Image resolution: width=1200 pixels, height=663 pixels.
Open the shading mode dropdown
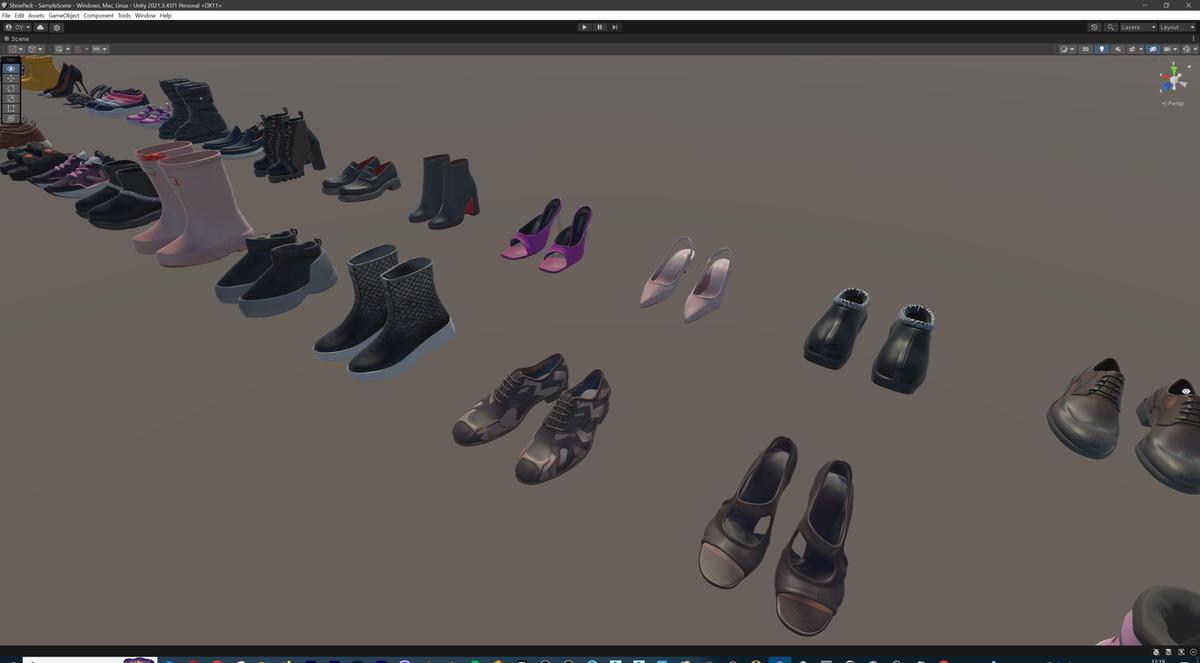tap(1066, 48)
